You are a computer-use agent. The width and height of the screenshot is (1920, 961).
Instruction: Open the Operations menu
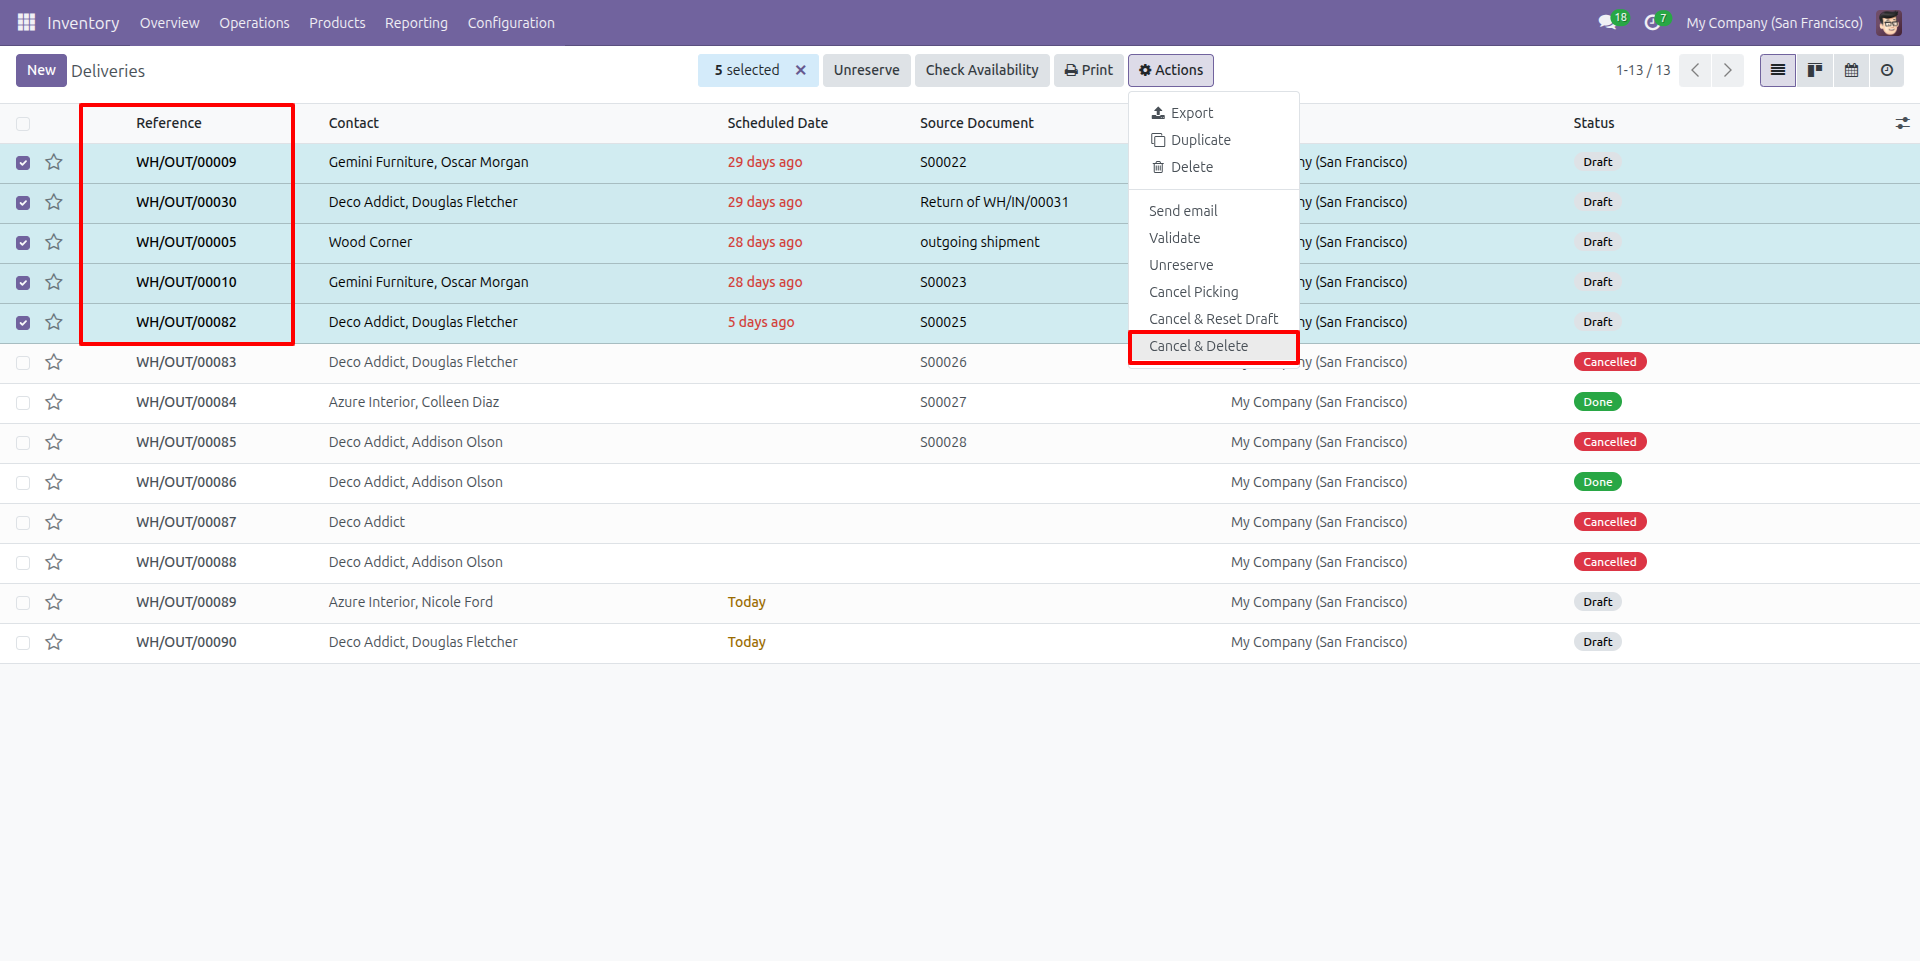[x=254, y=22]
